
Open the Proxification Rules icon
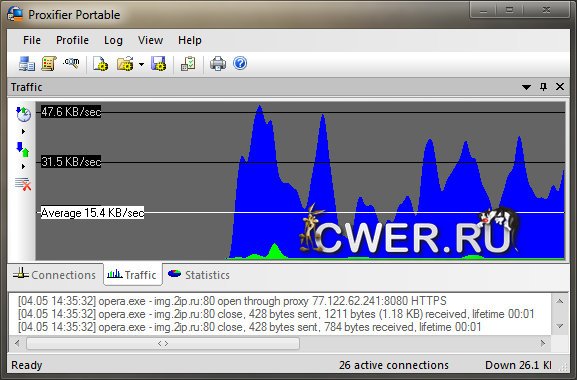pos(49,64)
